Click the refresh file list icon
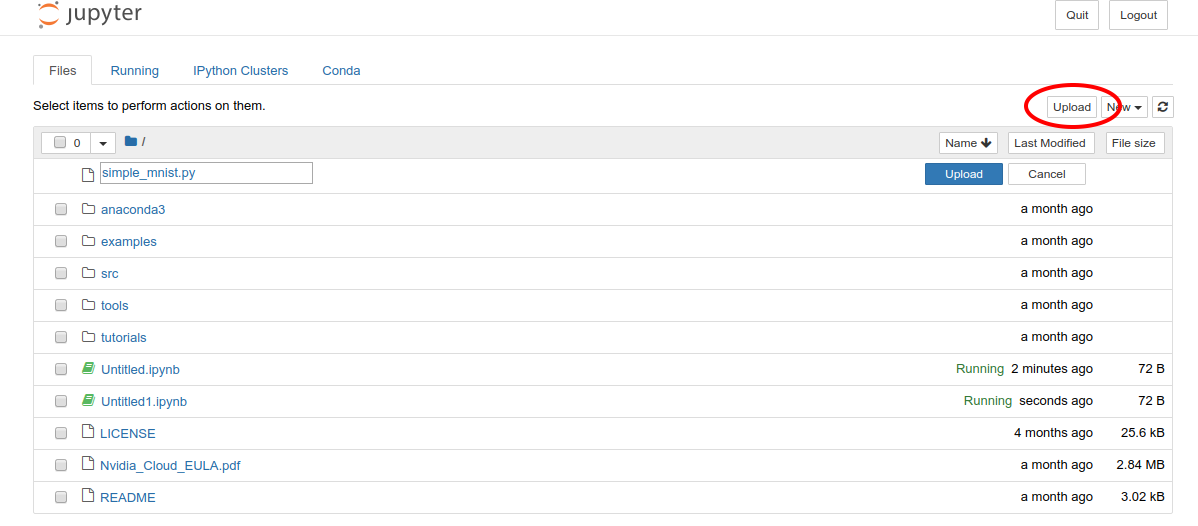The height and width of the screenshot is (526, 1198). [1162, 107]
